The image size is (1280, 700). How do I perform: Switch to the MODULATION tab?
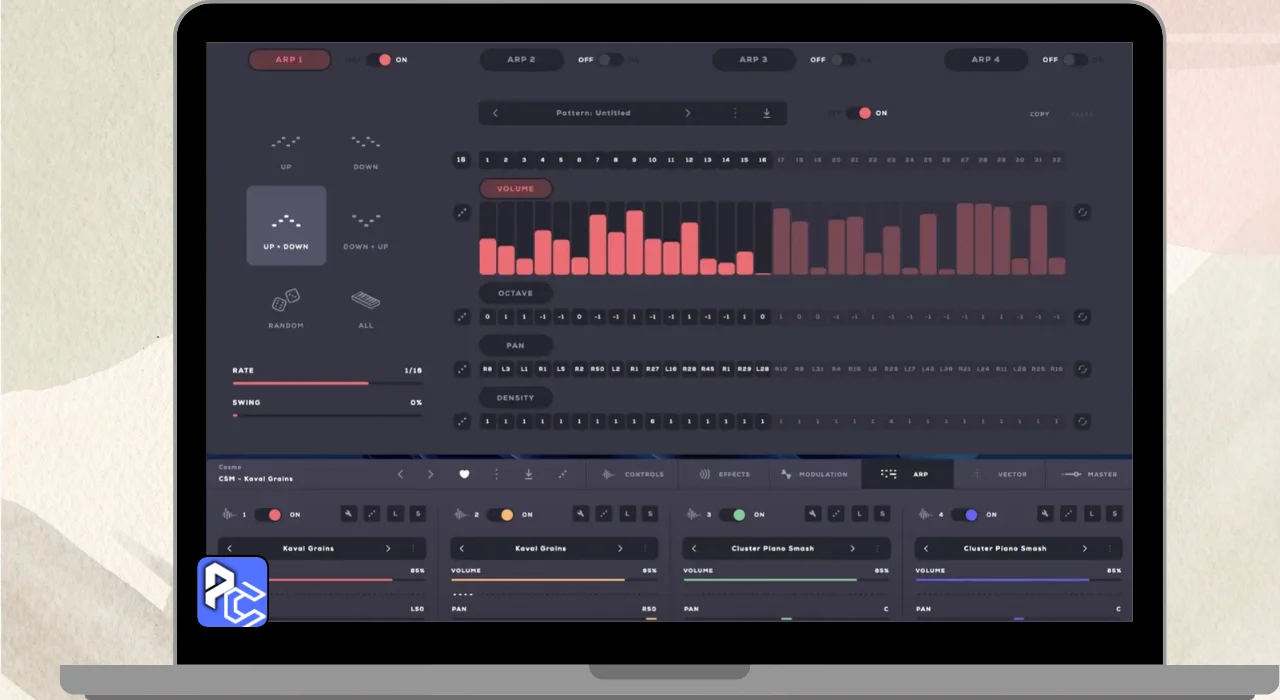pyautogui.click(x=816, y=474)
